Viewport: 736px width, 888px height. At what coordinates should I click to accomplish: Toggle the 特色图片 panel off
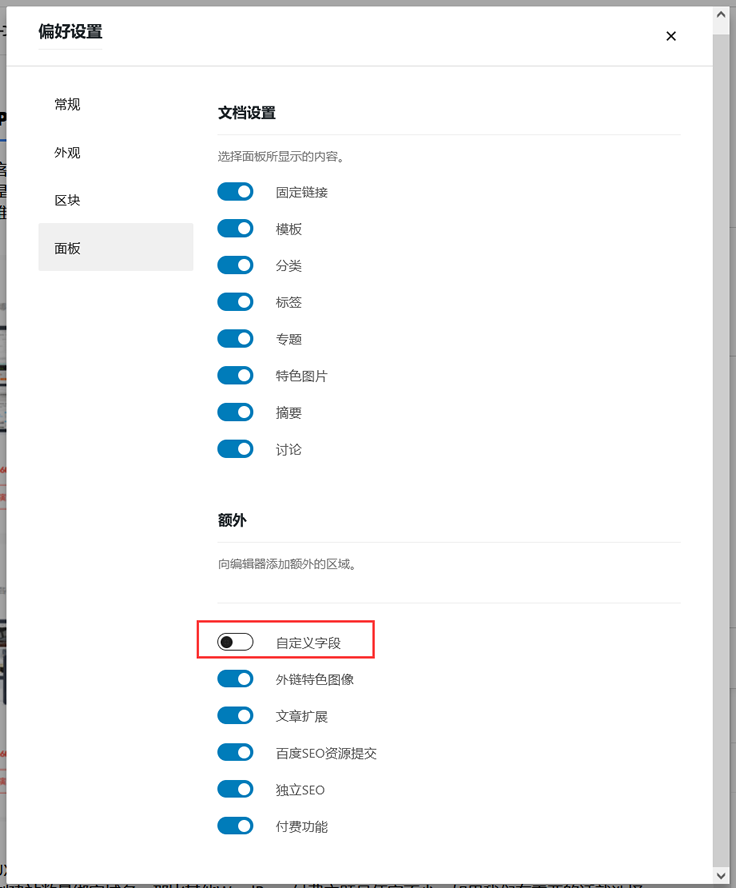click(x=235, y=375)
